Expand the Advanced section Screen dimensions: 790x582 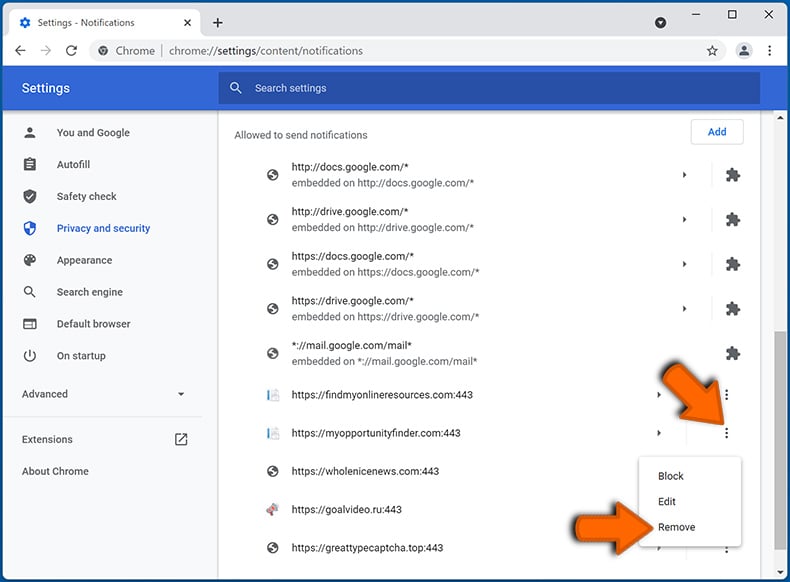(103, 394)
